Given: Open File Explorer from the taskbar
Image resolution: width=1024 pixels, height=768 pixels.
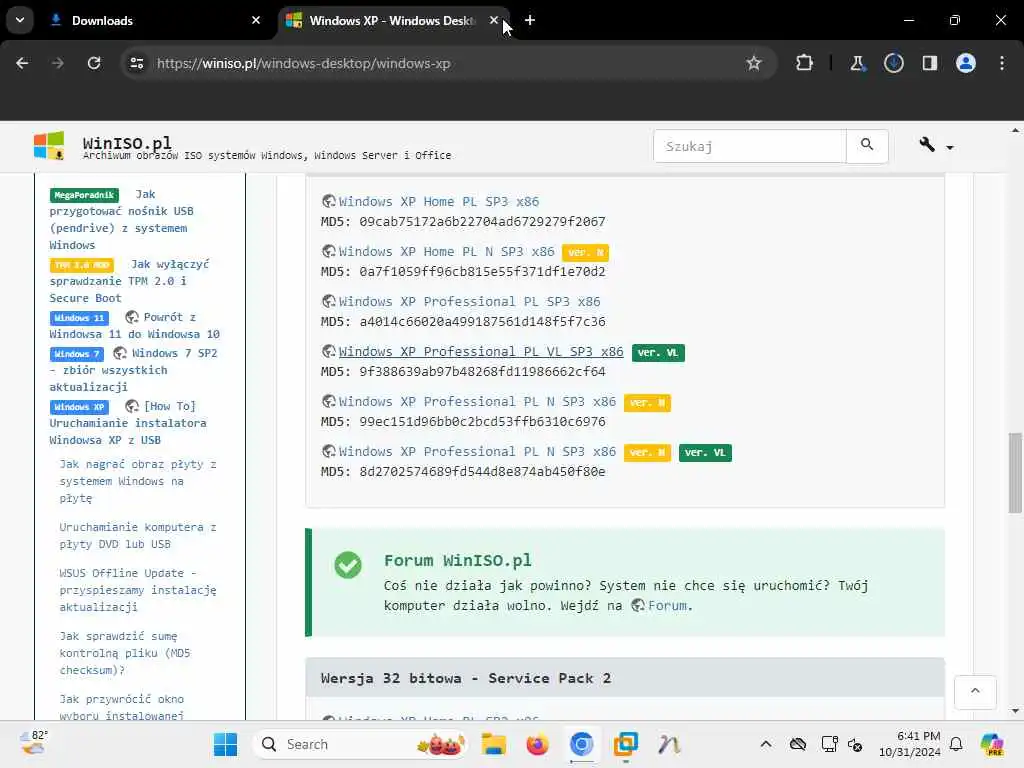Looking at the screenshot, I should point(494,744).
